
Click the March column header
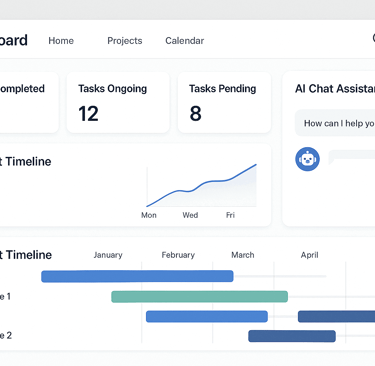tap(243, 255)
